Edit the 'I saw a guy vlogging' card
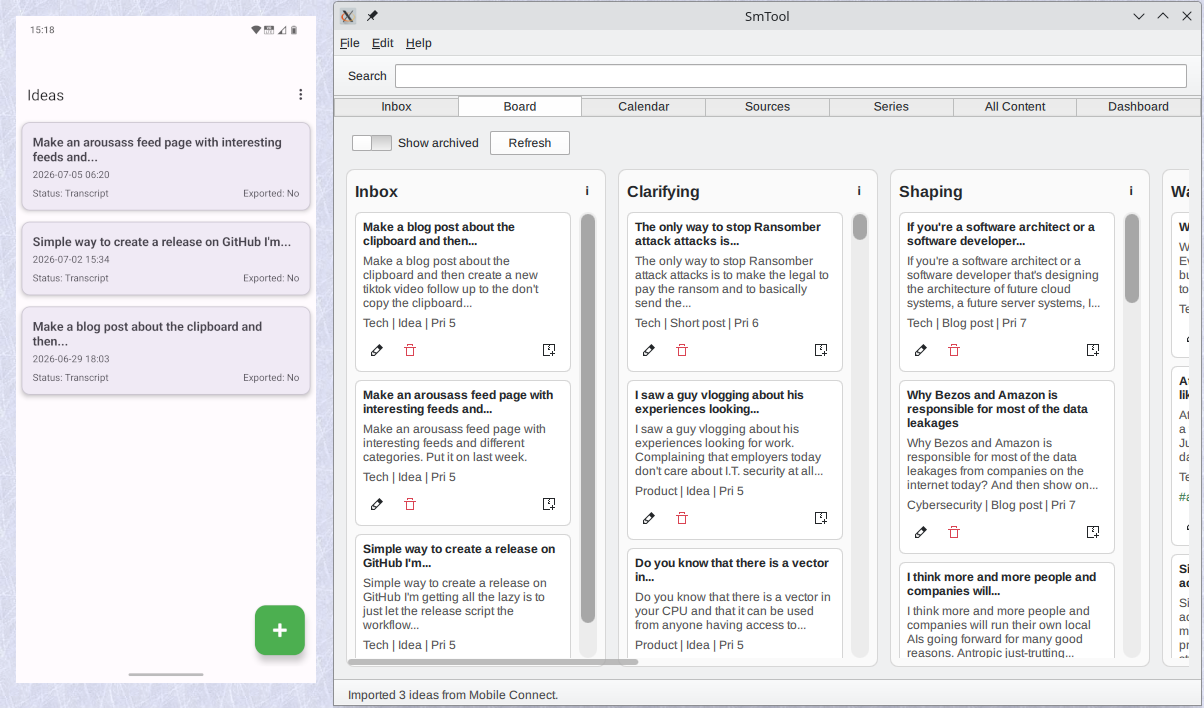 648,518
